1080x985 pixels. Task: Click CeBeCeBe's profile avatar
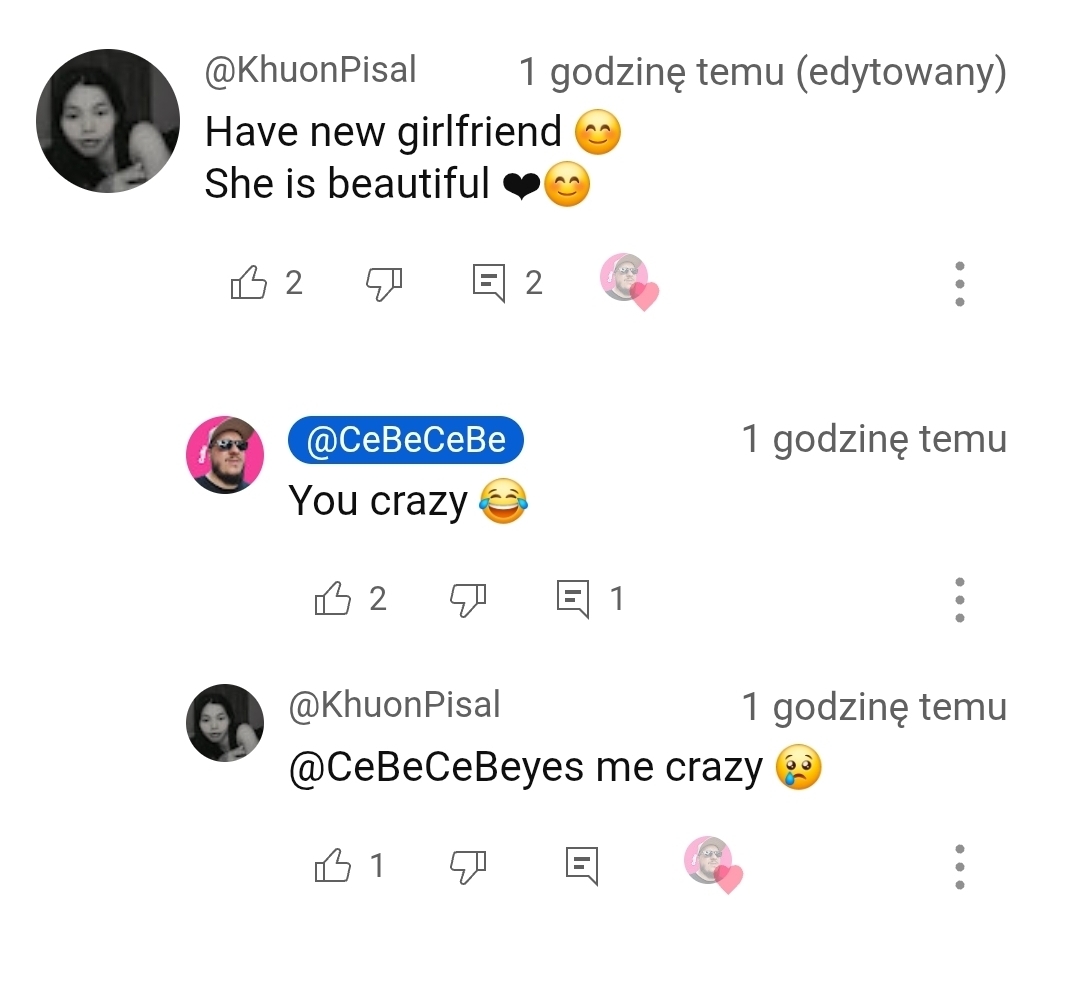point(225,455)
